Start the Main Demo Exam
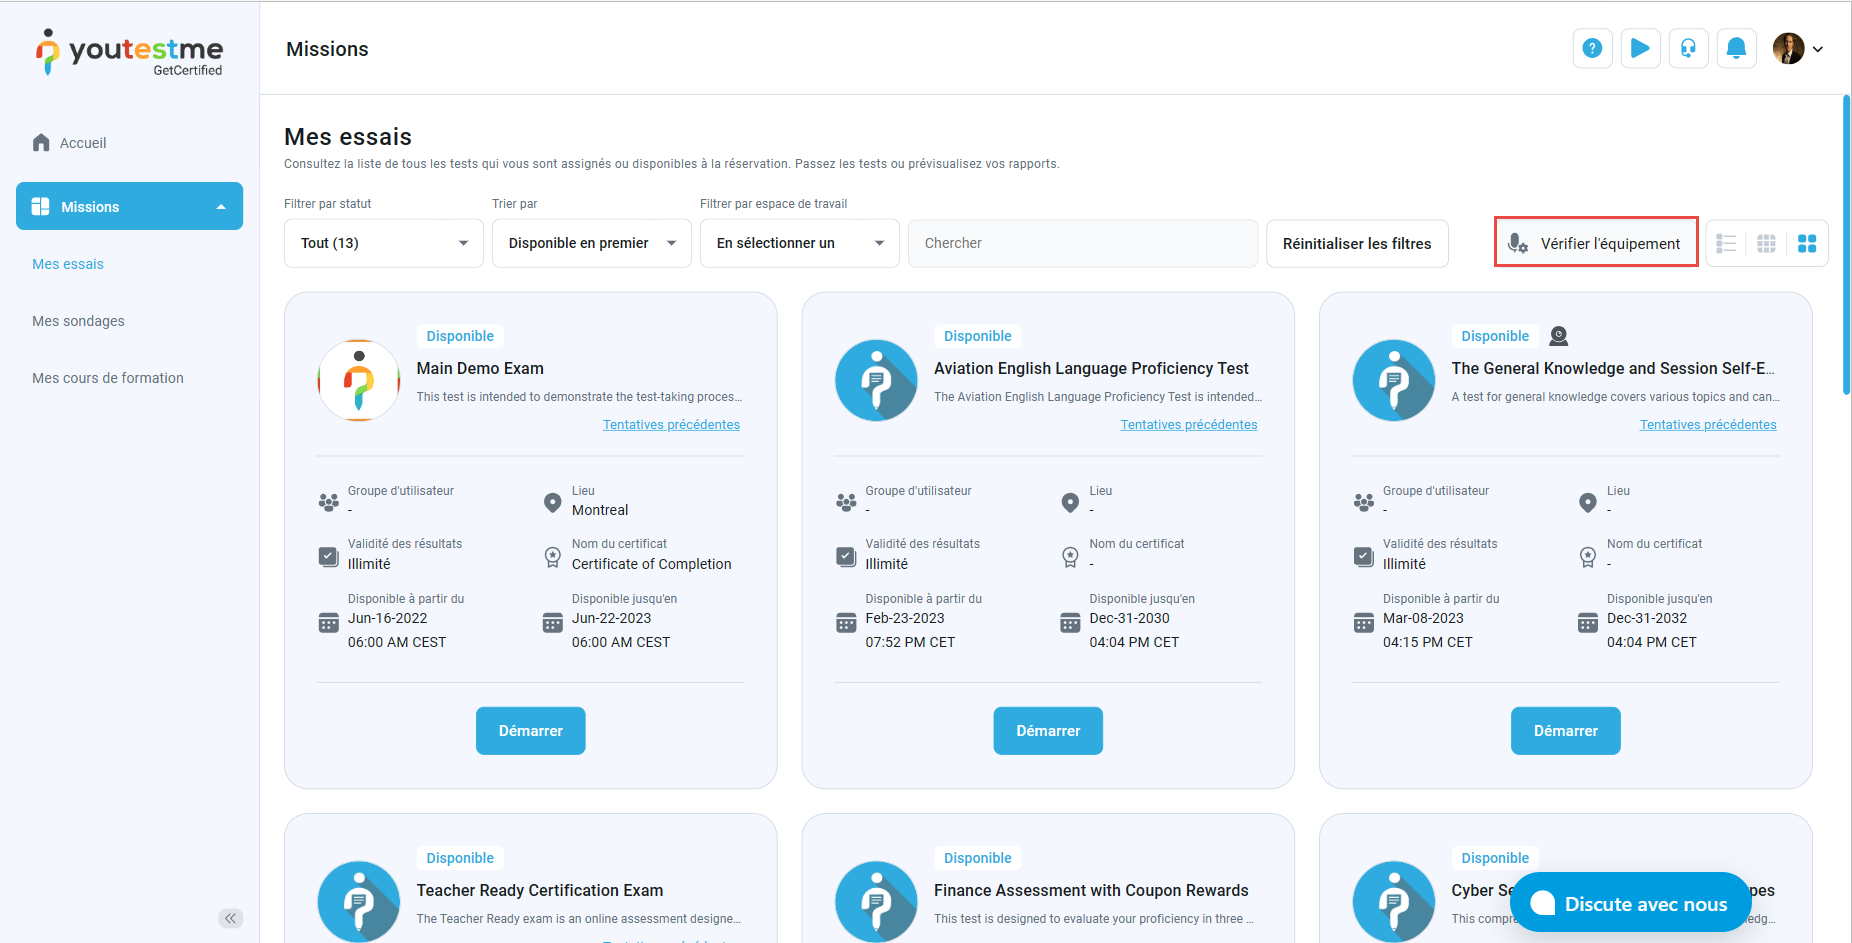Viewport: 1852px width, 943px height. [x=531, y=731]
